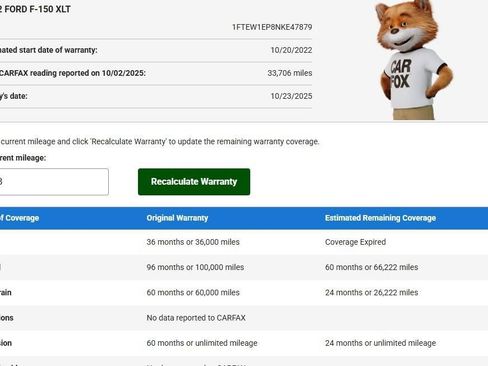Select the warranty start date 10/20/2022
Image resolution: width=488 pixels, height=366 pixels.
(291, 50)
